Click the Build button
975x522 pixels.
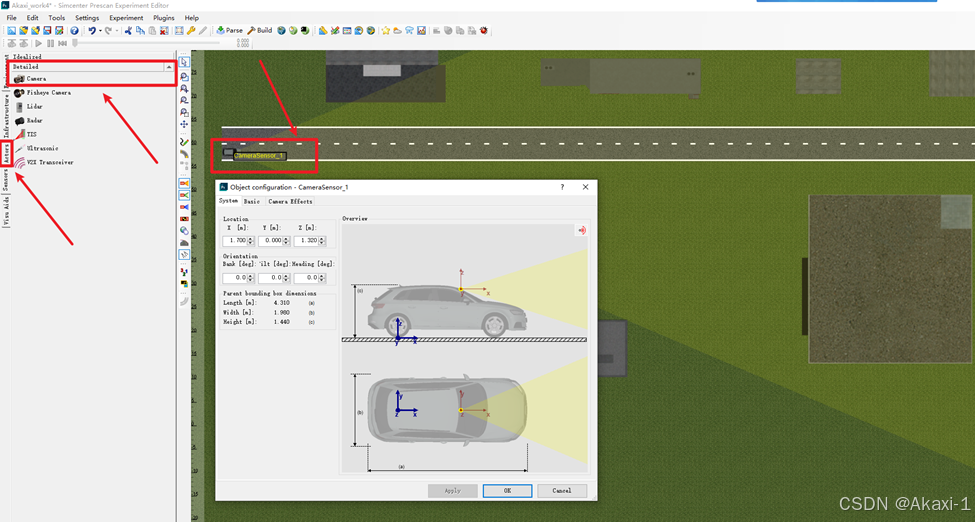click(260, 30)
